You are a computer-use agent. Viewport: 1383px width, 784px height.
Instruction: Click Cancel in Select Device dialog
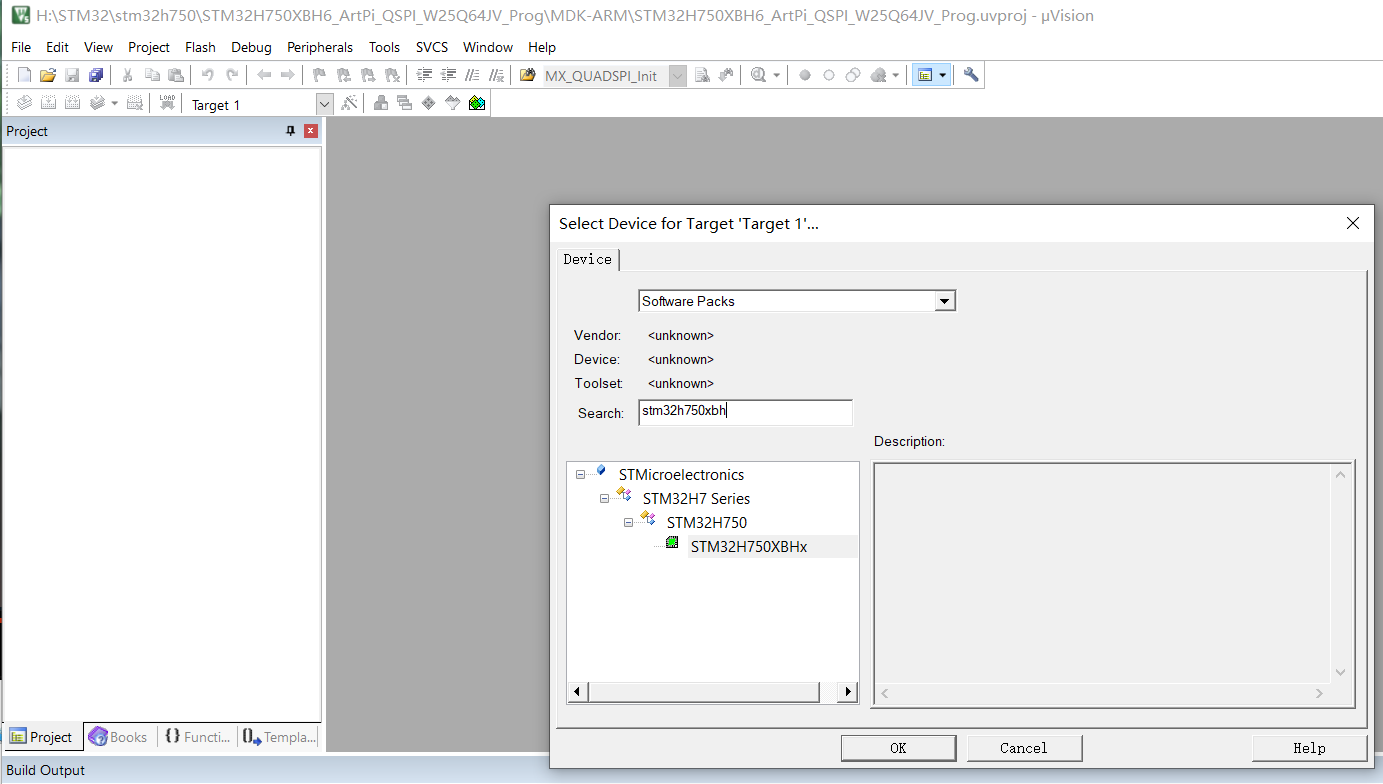[1024, 748]
